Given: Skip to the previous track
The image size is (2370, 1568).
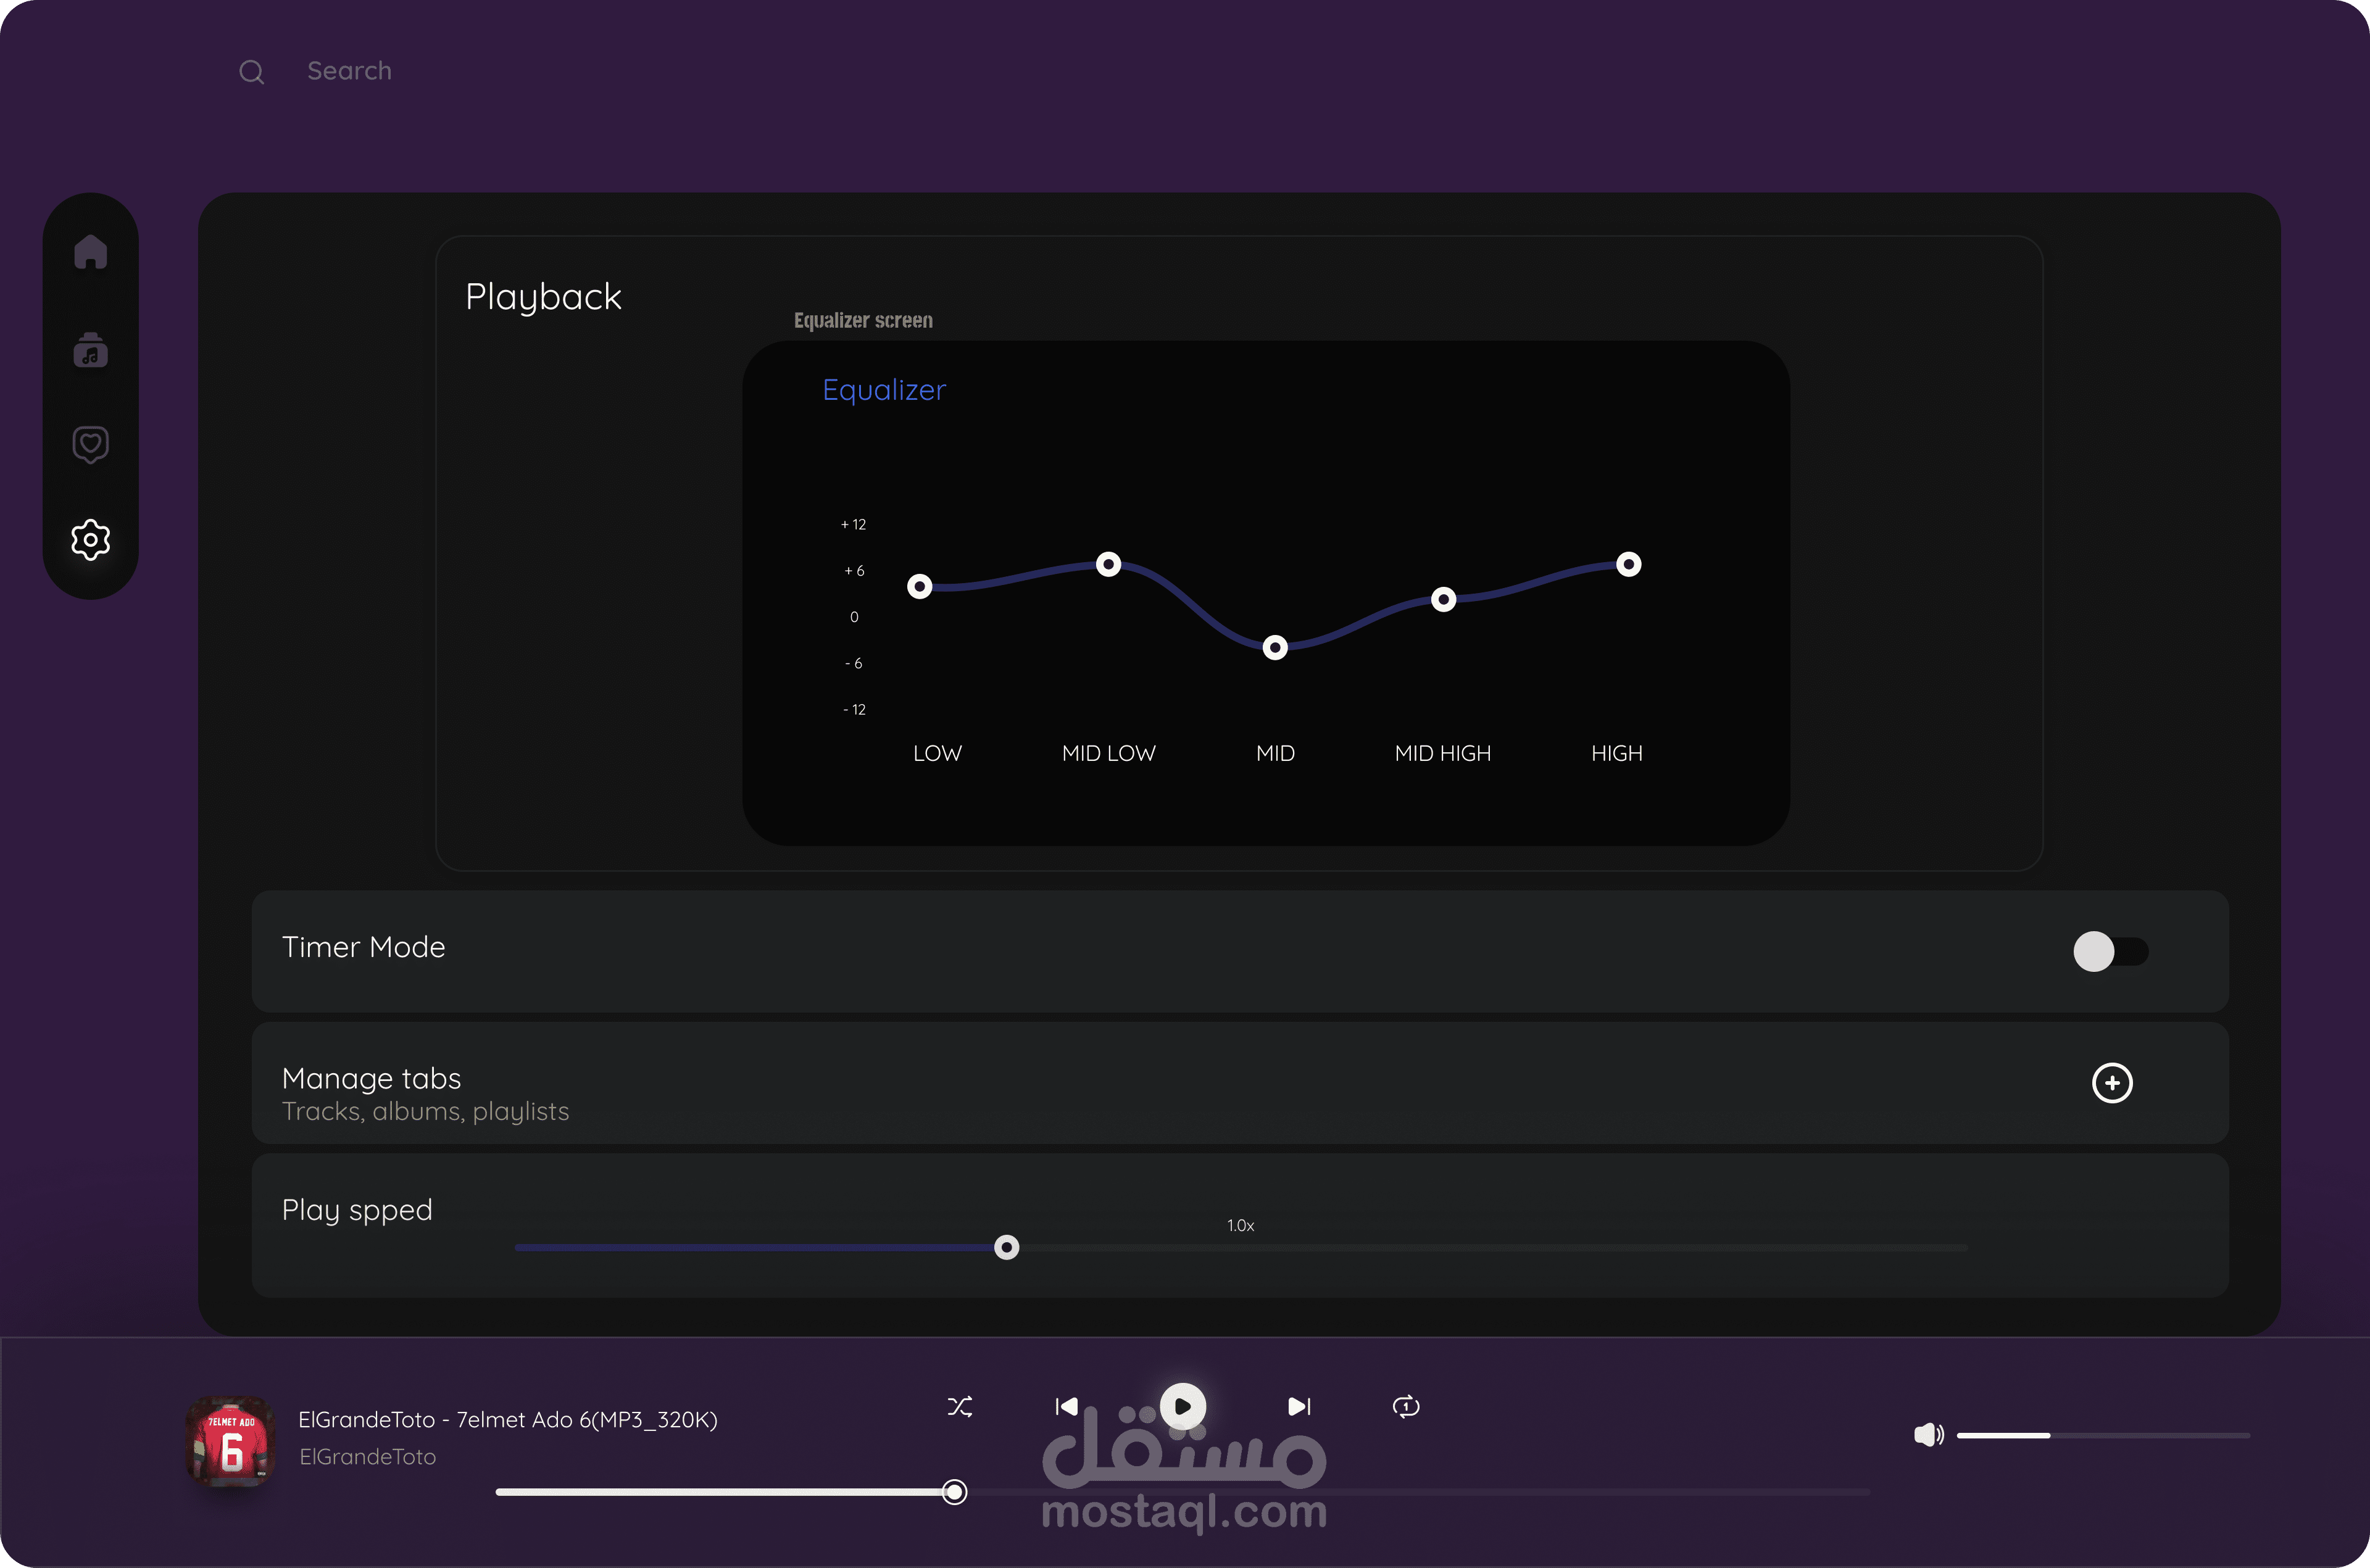Looking at the screenshot, I should point(1066,1407).
